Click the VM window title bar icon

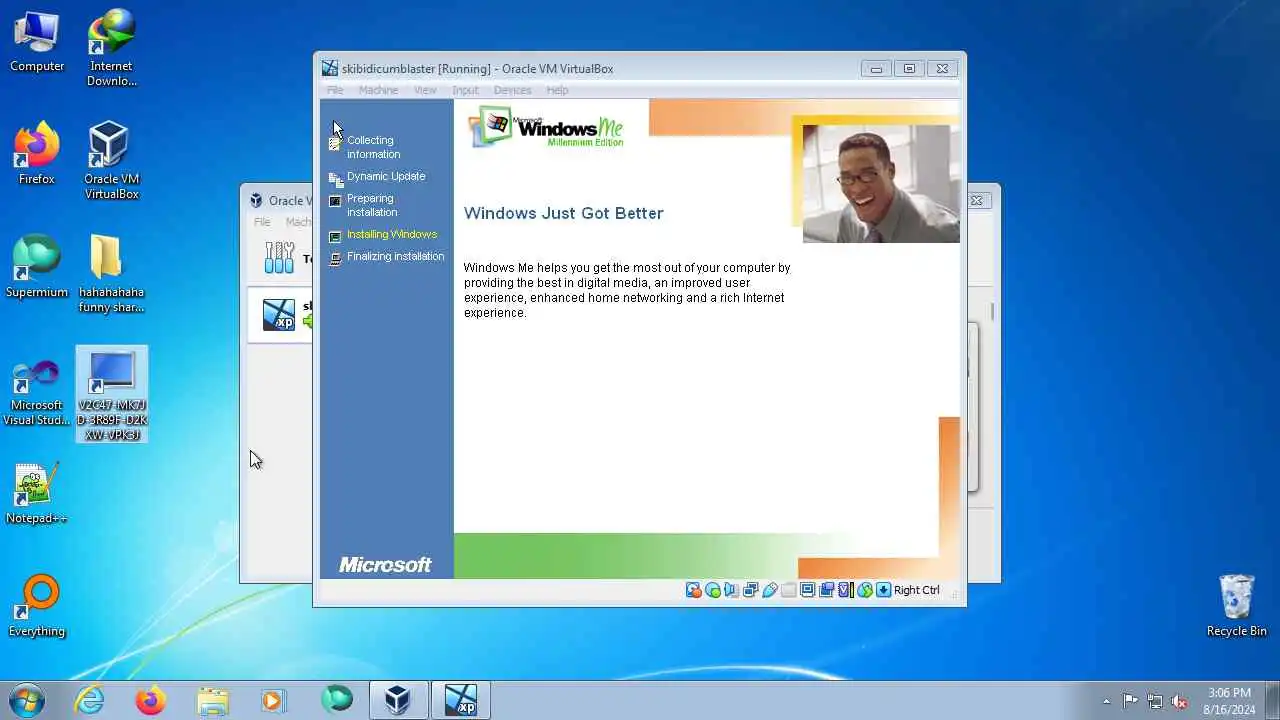tap(330, 69)
